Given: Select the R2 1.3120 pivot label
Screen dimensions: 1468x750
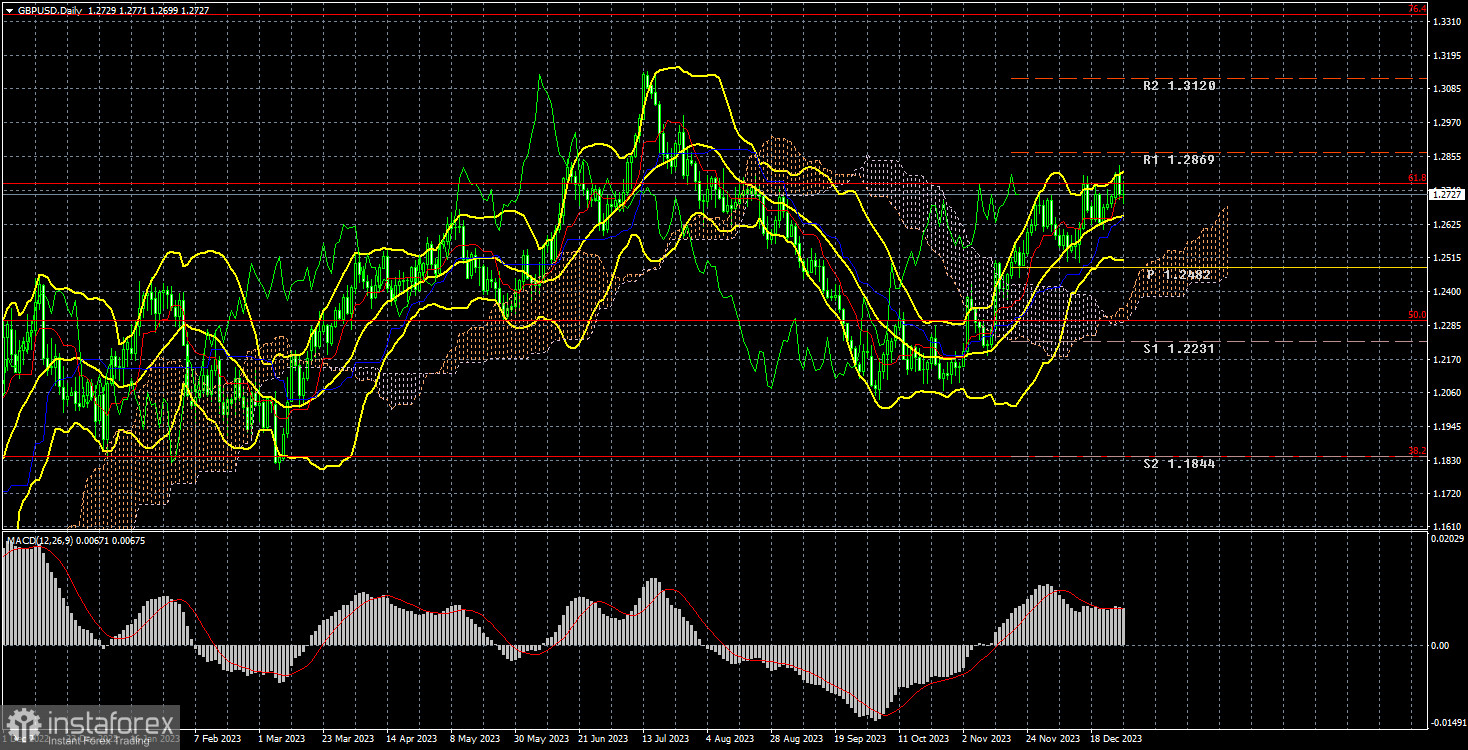Looking at the screenshot, I should (1180, 86).
